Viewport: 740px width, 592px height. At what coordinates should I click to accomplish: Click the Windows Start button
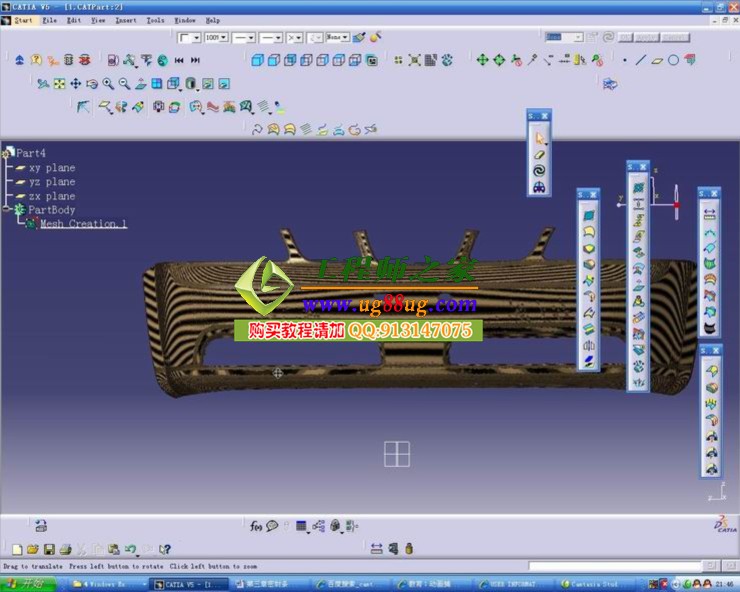[28, 584]
